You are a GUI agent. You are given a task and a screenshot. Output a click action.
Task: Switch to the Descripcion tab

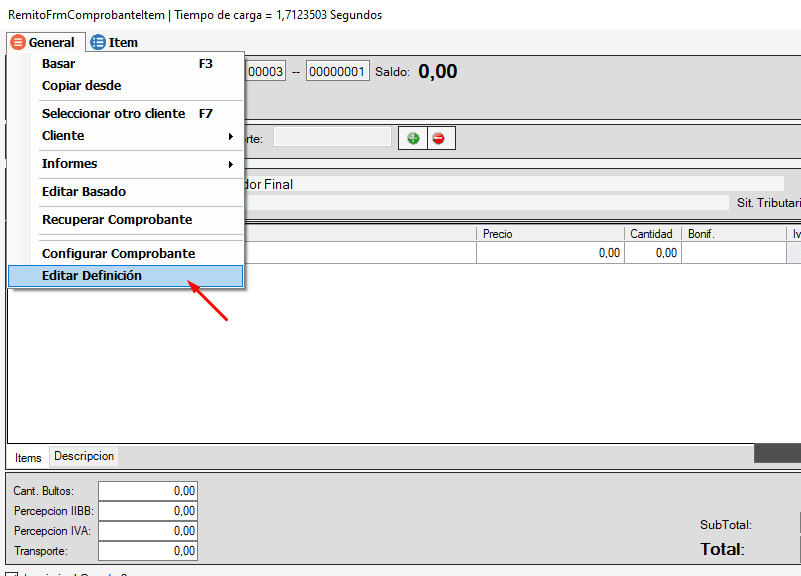click(x=85, y=456)
